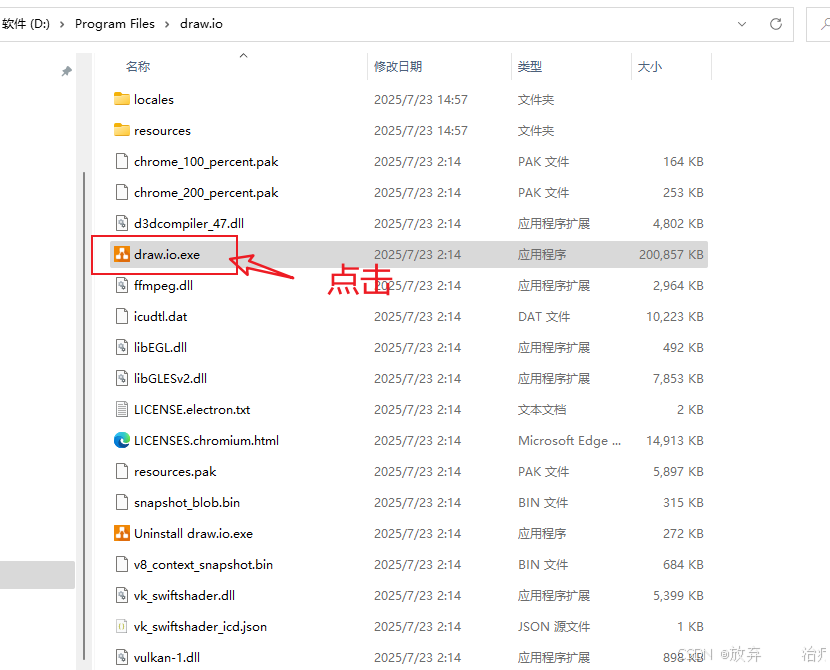Click the libGLESv2.dll file name
Screen dimensions: 830x670
tap(170, 378)
